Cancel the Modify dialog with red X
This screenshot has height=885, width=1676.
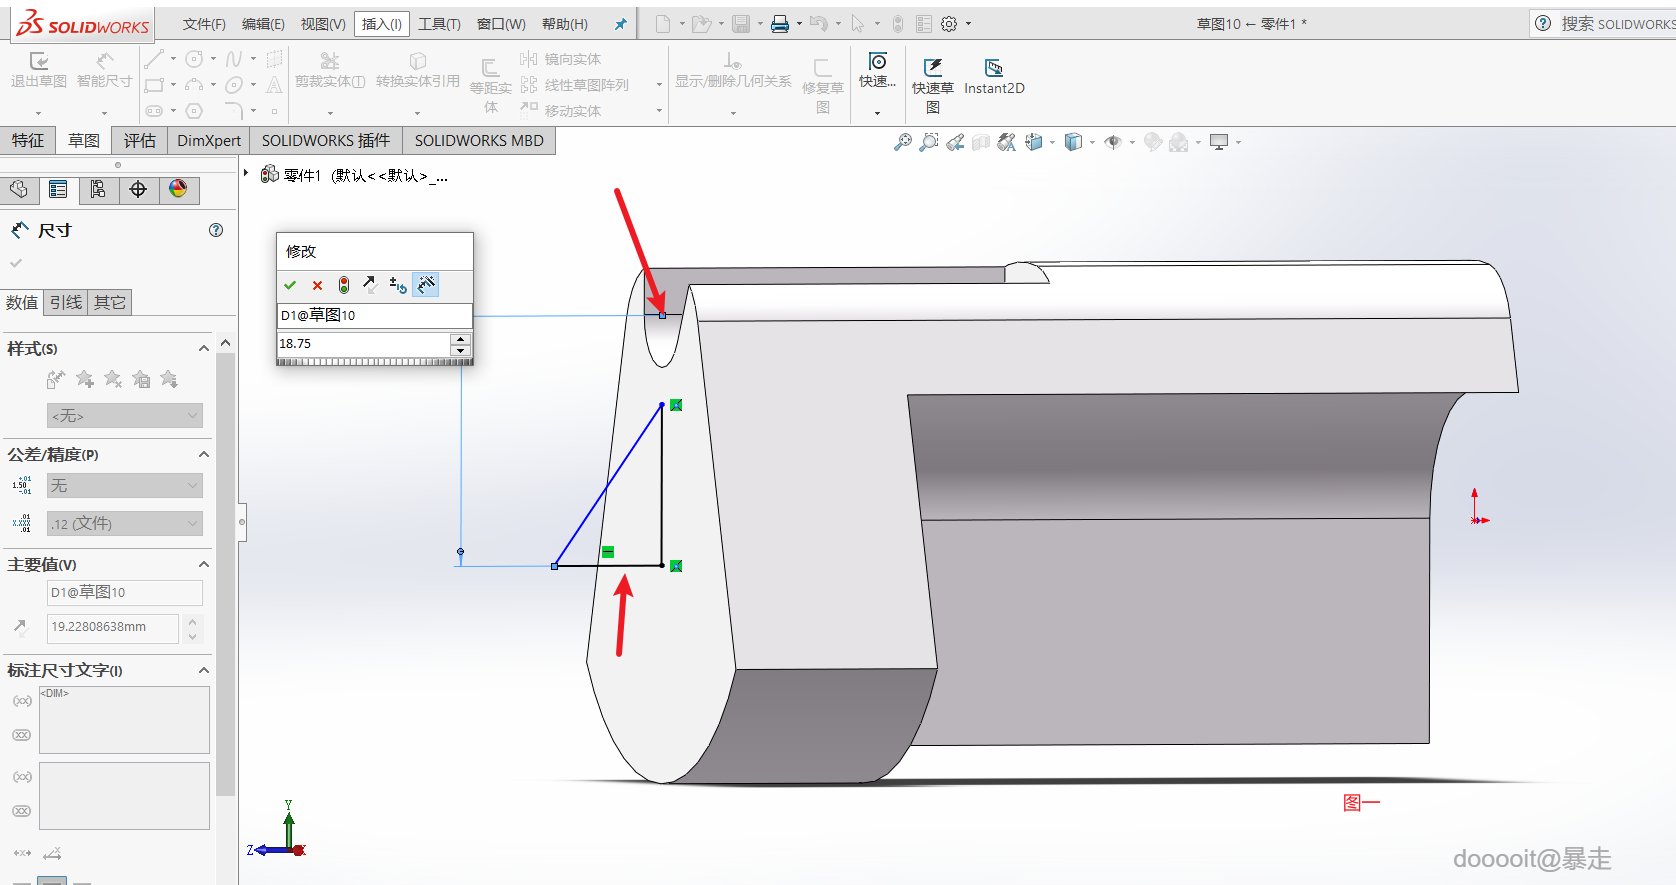317,286
